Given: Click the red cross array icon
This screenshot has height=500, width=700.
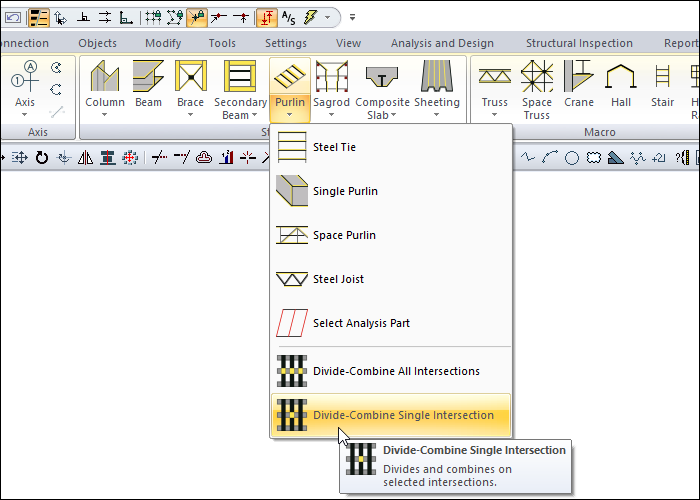Looking at the screenshot, I should point(129,157).
